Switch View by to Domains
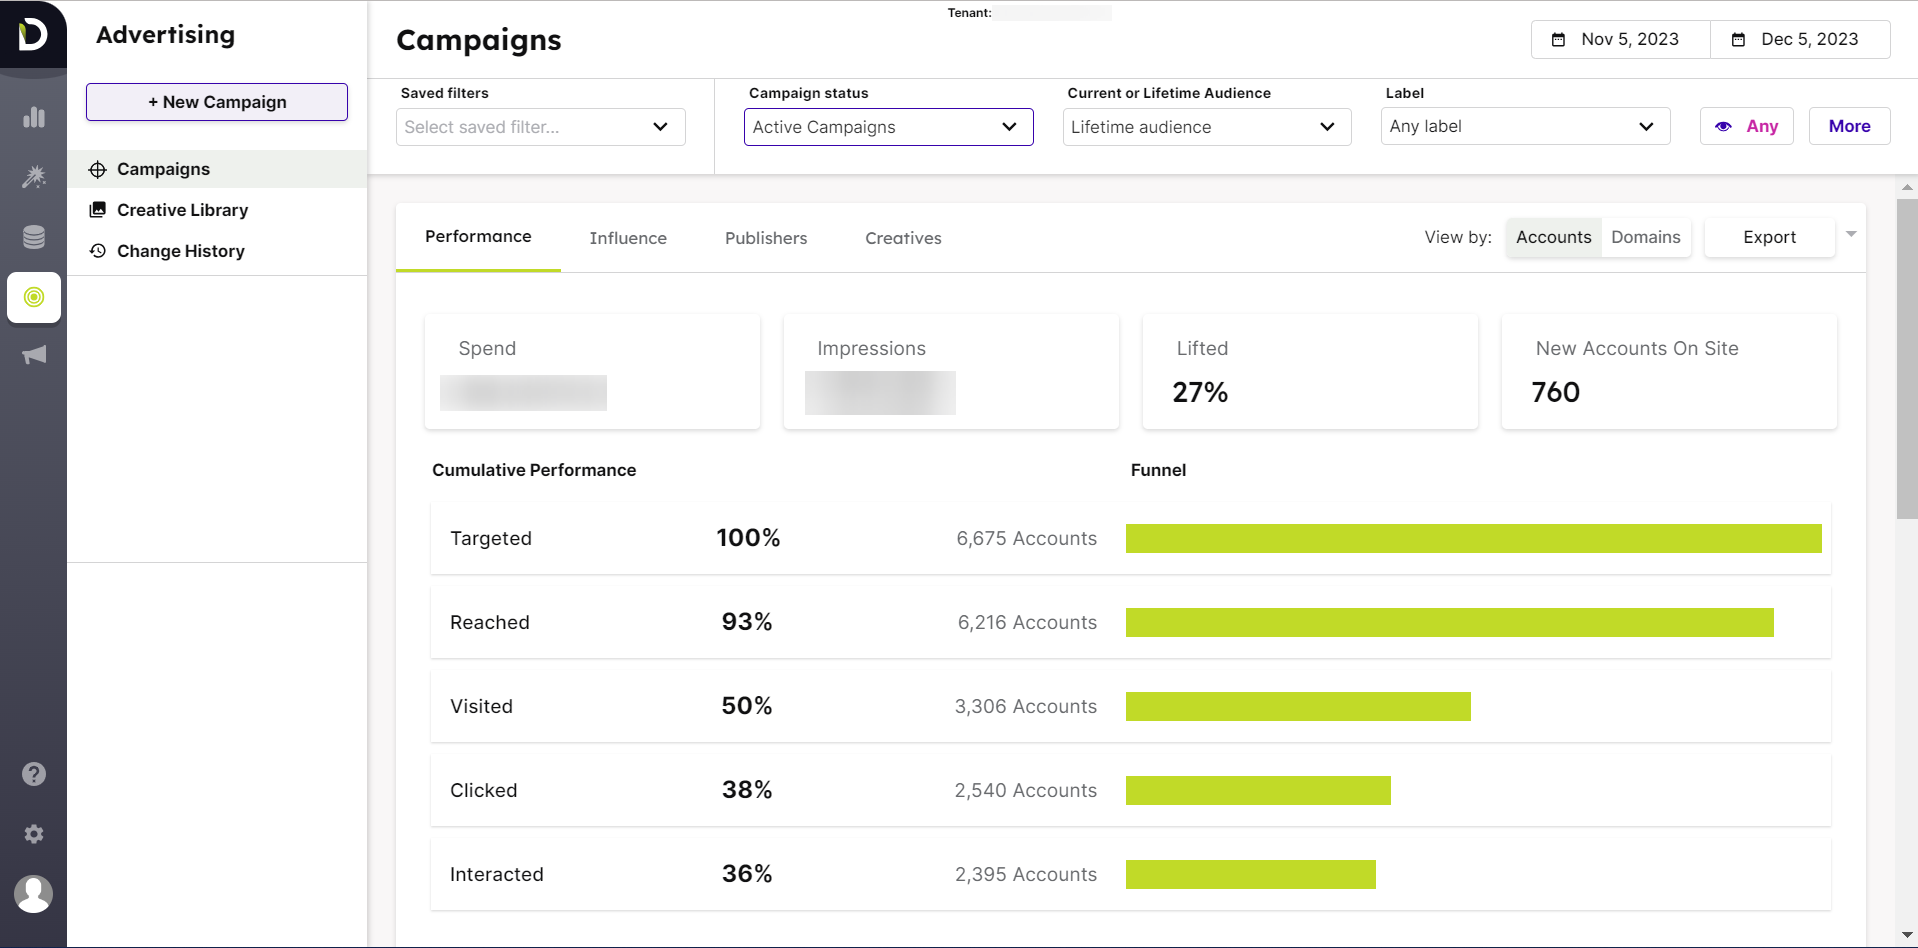Screen dimensions: 1918x948 1645,237
